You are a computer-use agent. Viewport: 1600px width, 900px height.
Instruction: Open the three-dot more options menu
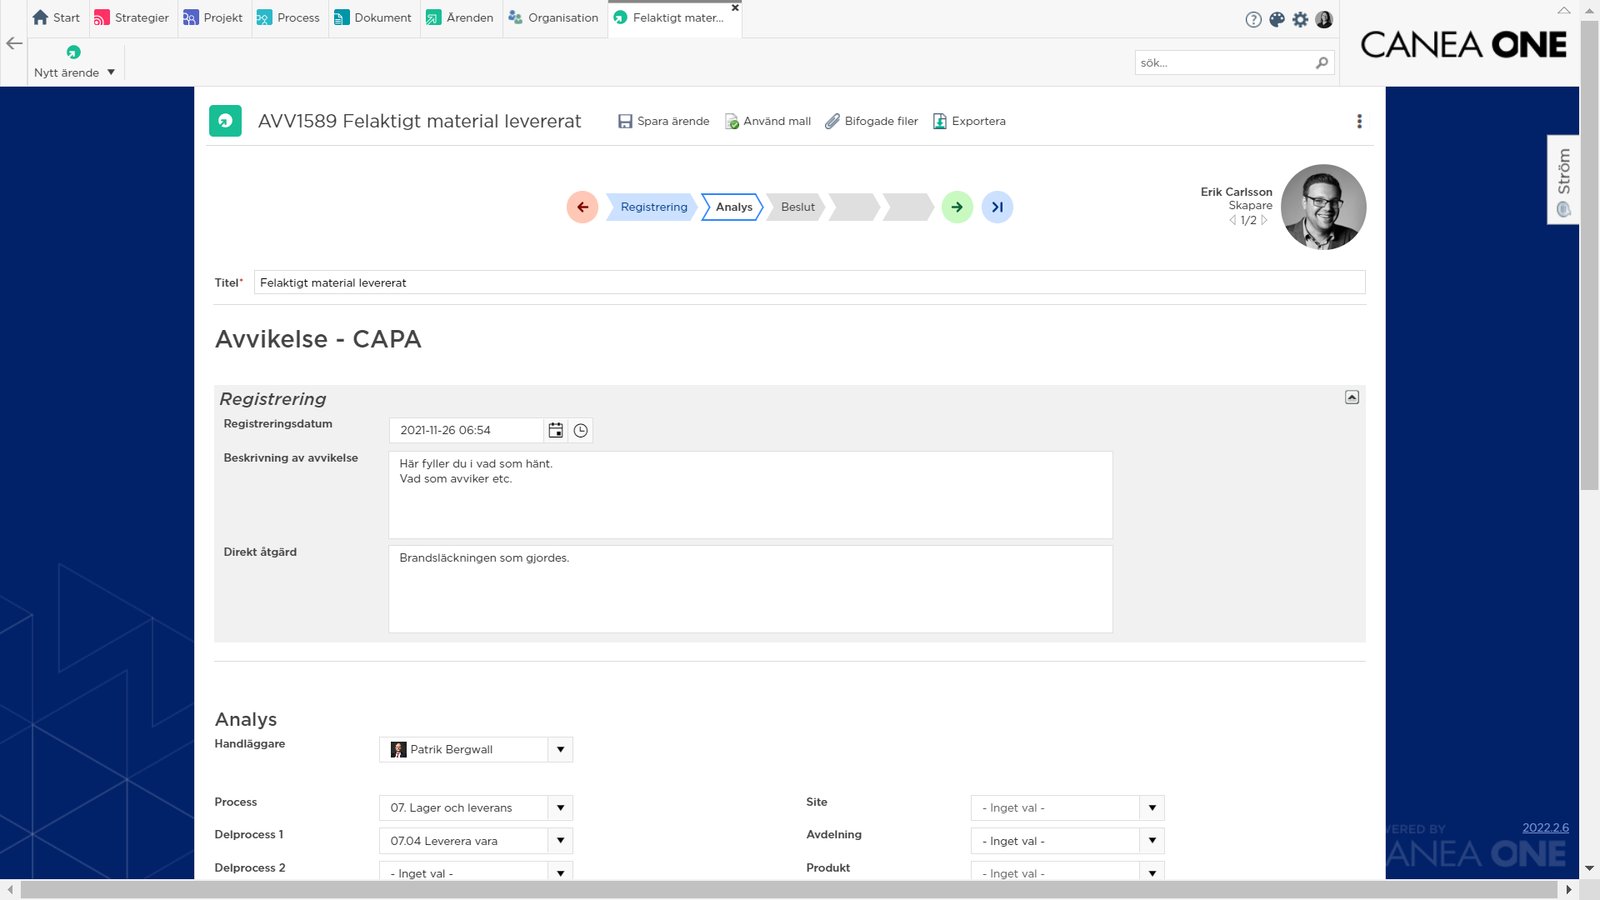pos(1359,121)
